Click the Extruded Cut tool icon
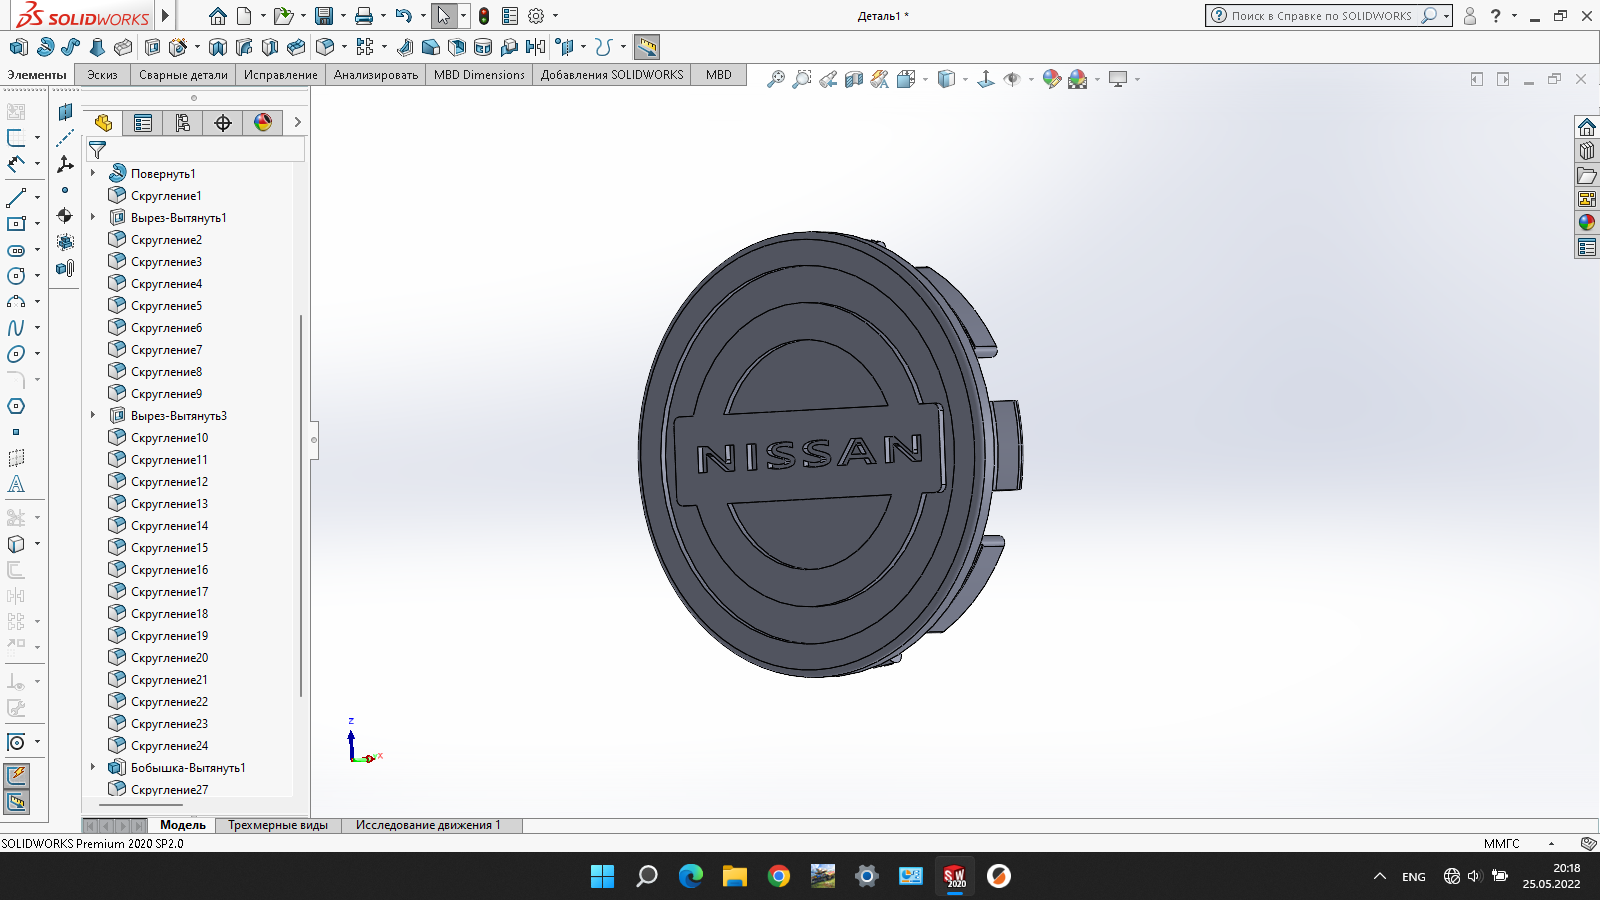Screen dimensions: 1600x900 click(x=153, y=47)
